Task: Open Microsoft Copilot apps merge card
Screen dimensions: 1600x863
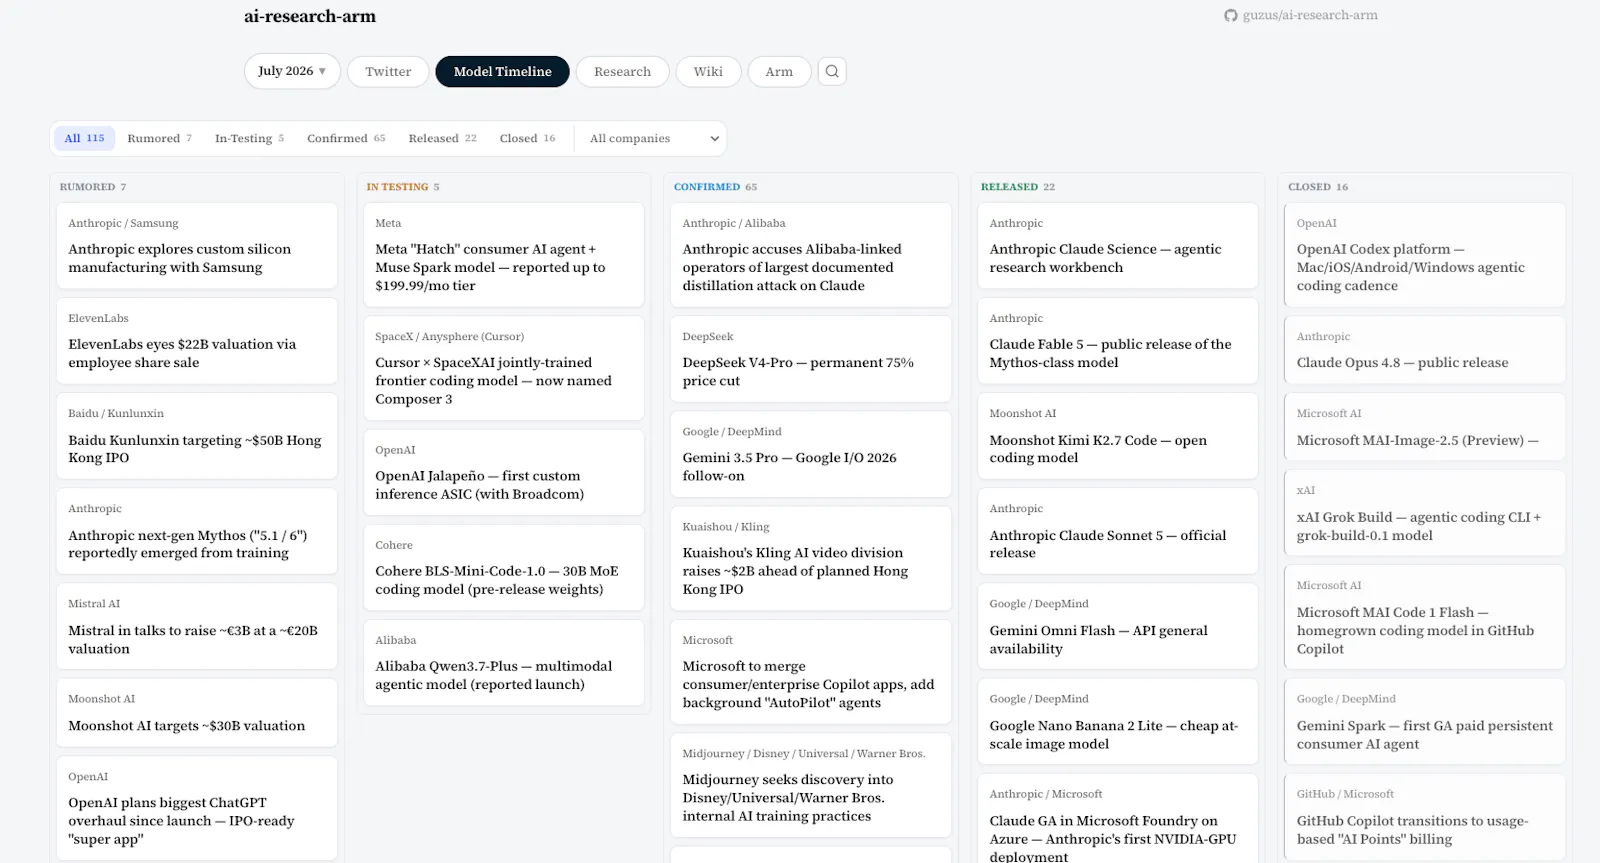Action: click(x=811, y=672)
